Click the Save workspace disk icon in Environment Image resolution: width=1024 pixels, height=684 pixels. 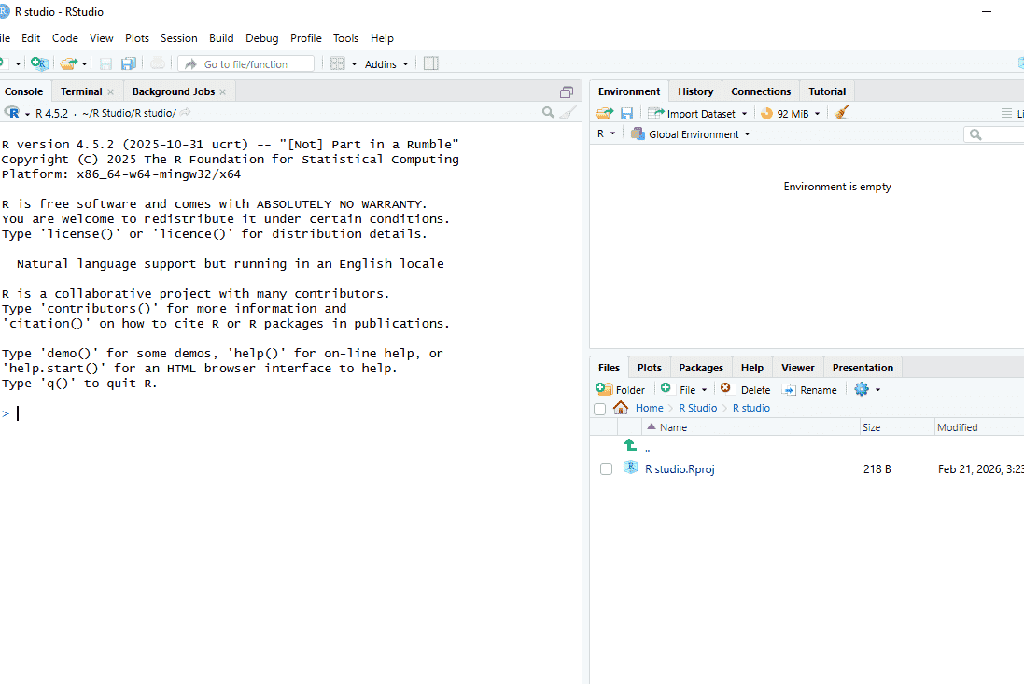[627, 113]
